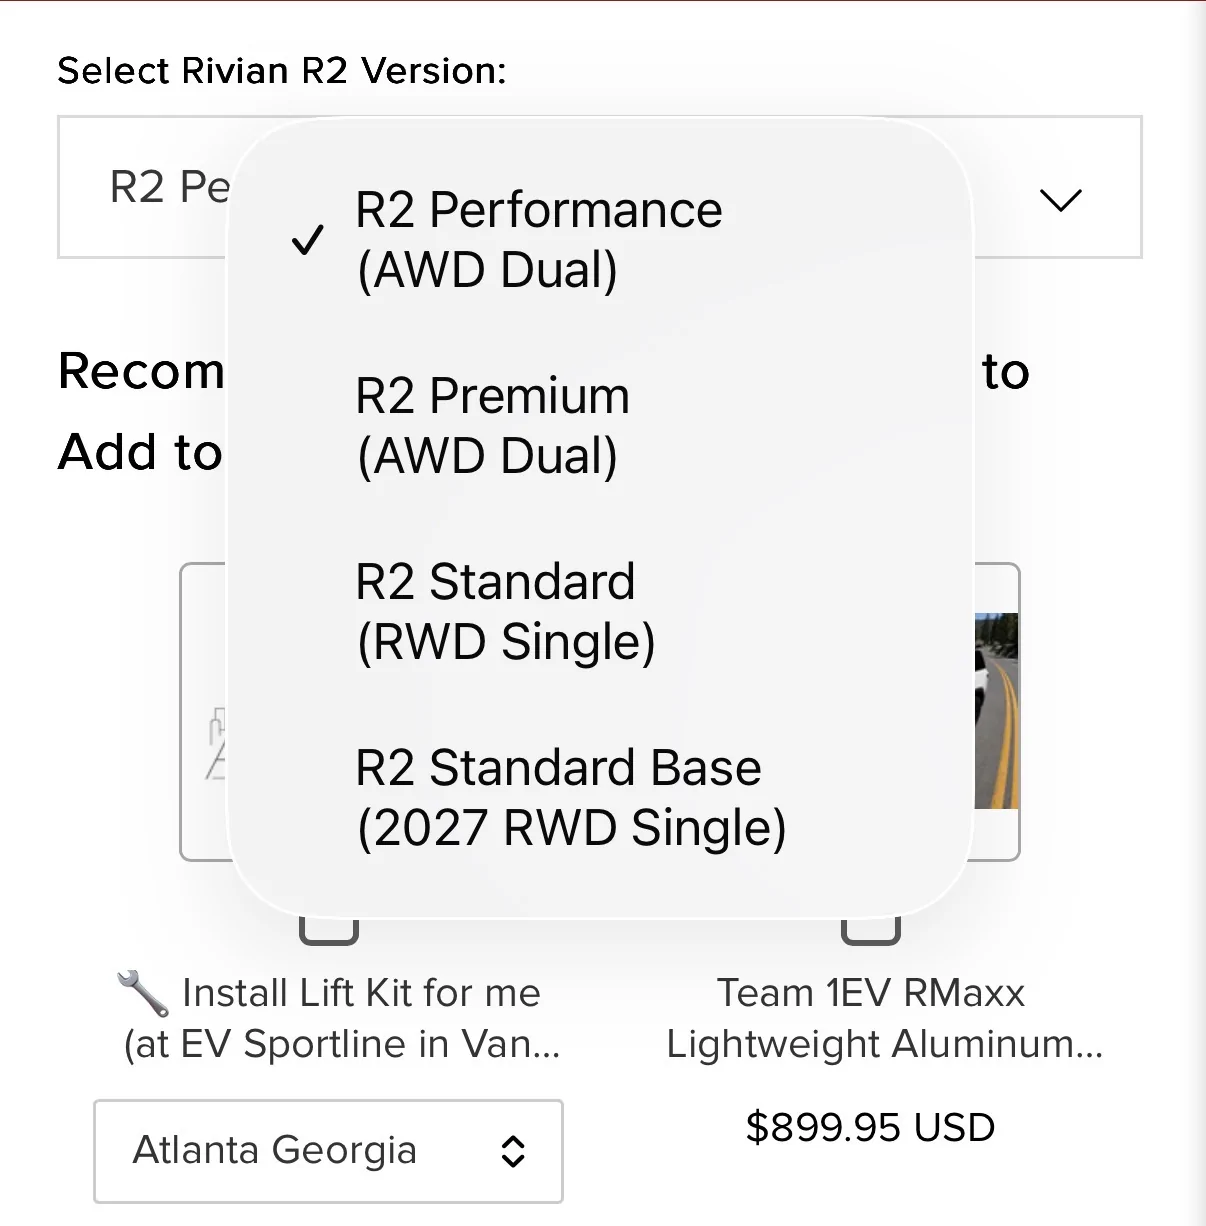Tick the Team 1EV RMaxx checkbox
Viewport: 1206px width, 1226px height.
point(870,930)
